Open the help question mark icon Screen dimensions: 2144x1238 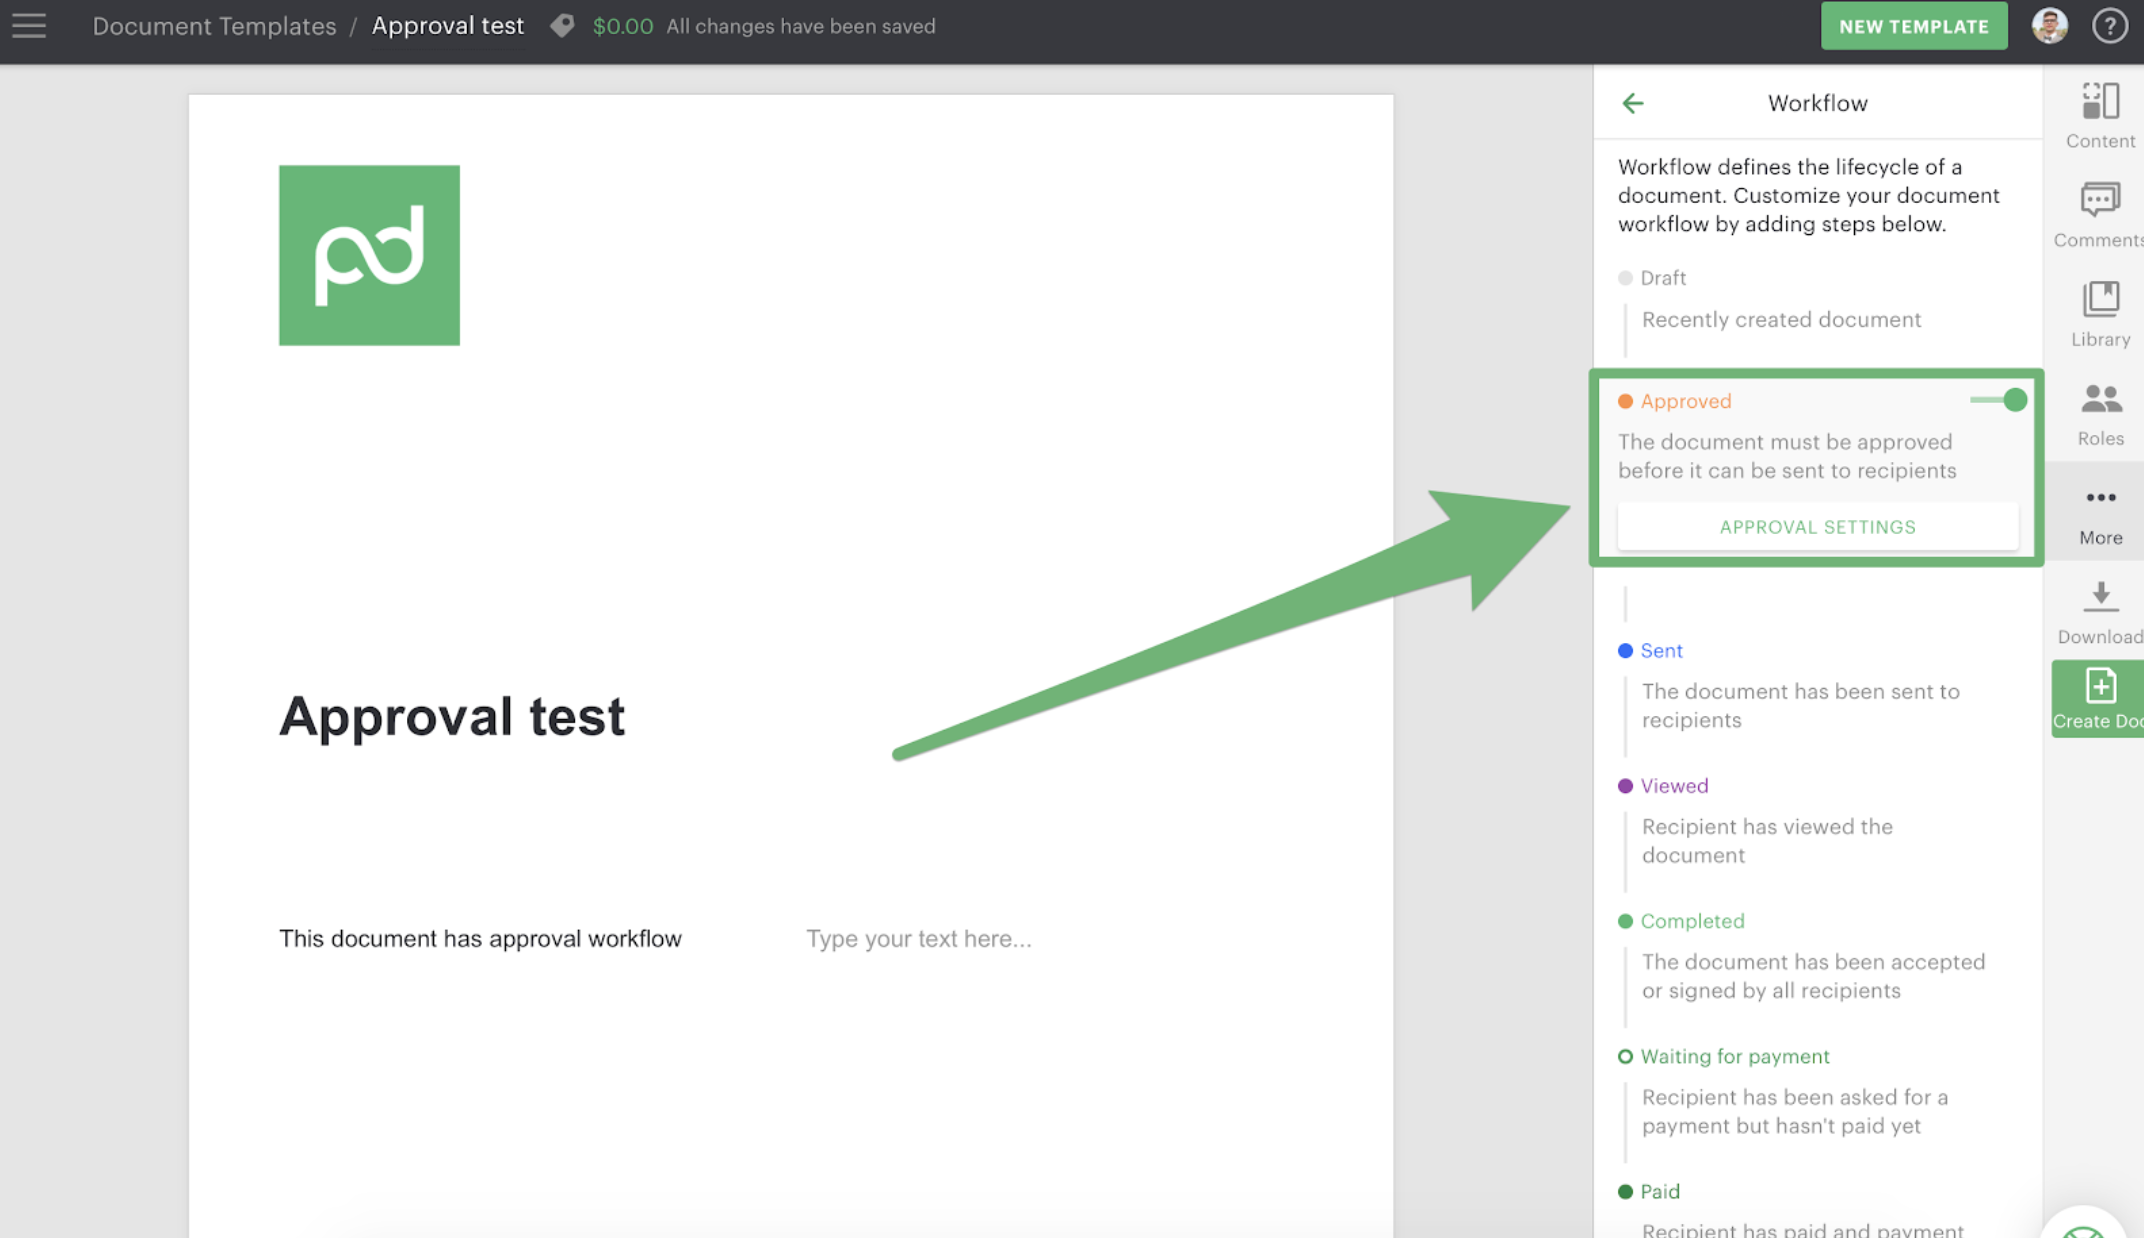point(2109,26)
